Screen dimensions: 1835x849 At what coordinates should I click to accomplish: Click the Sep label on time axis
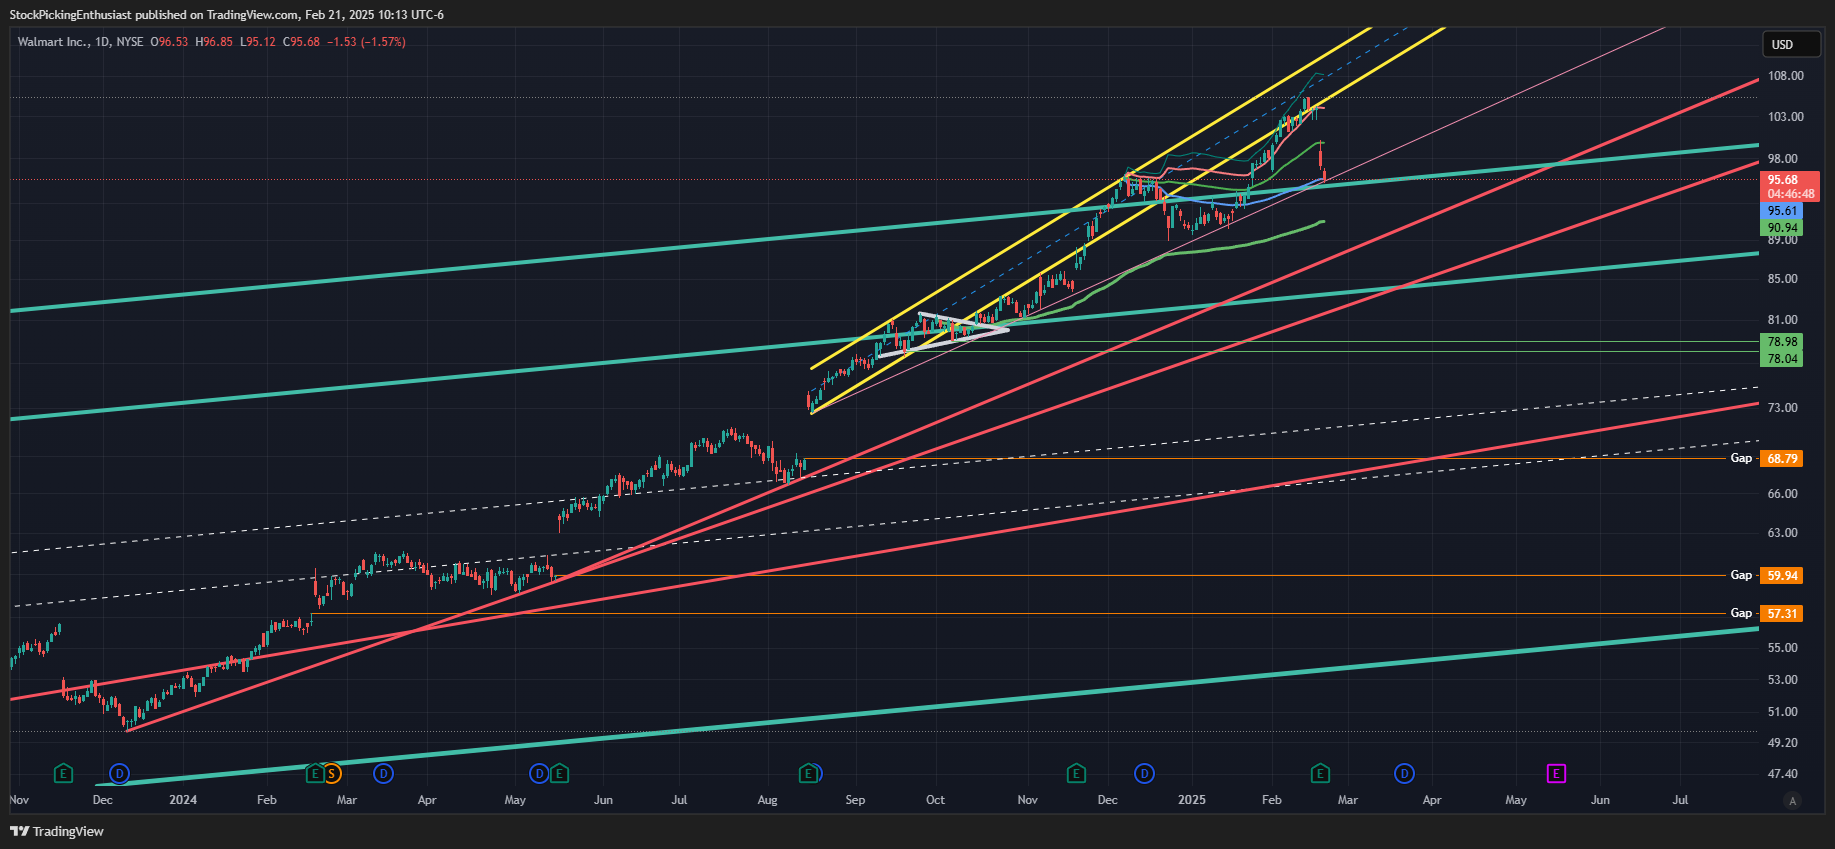click(855, 800)
